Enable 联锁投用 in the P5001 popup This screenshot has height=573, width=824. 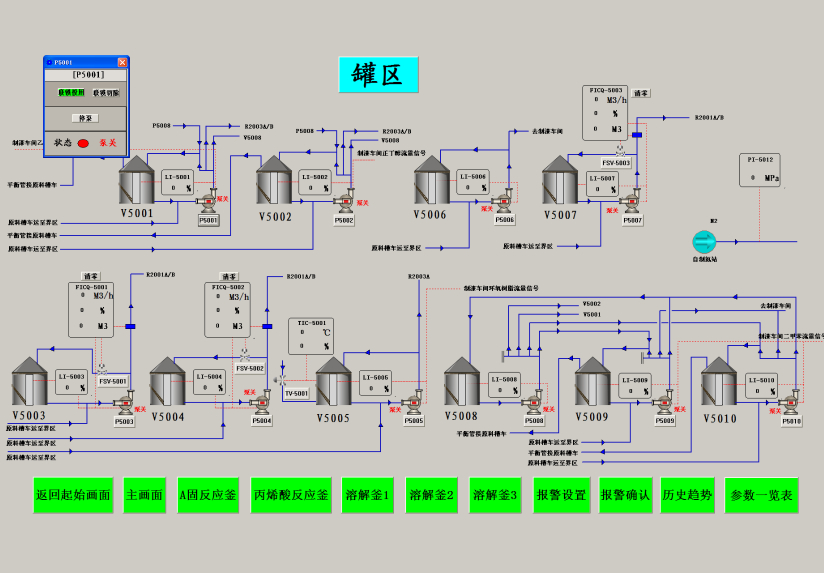[71, 93]
